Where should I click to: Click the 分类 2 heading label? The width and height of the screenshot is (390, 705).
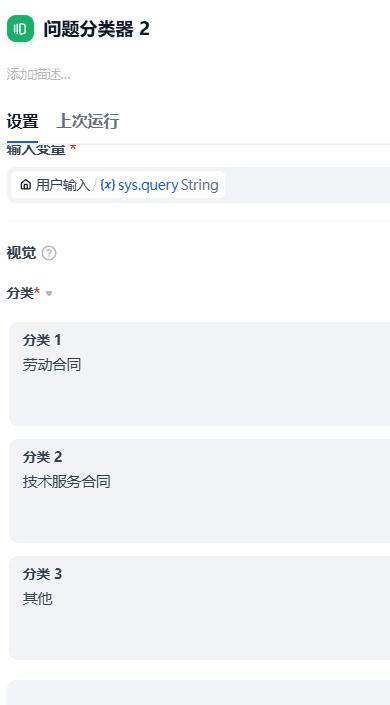point(43,457)
